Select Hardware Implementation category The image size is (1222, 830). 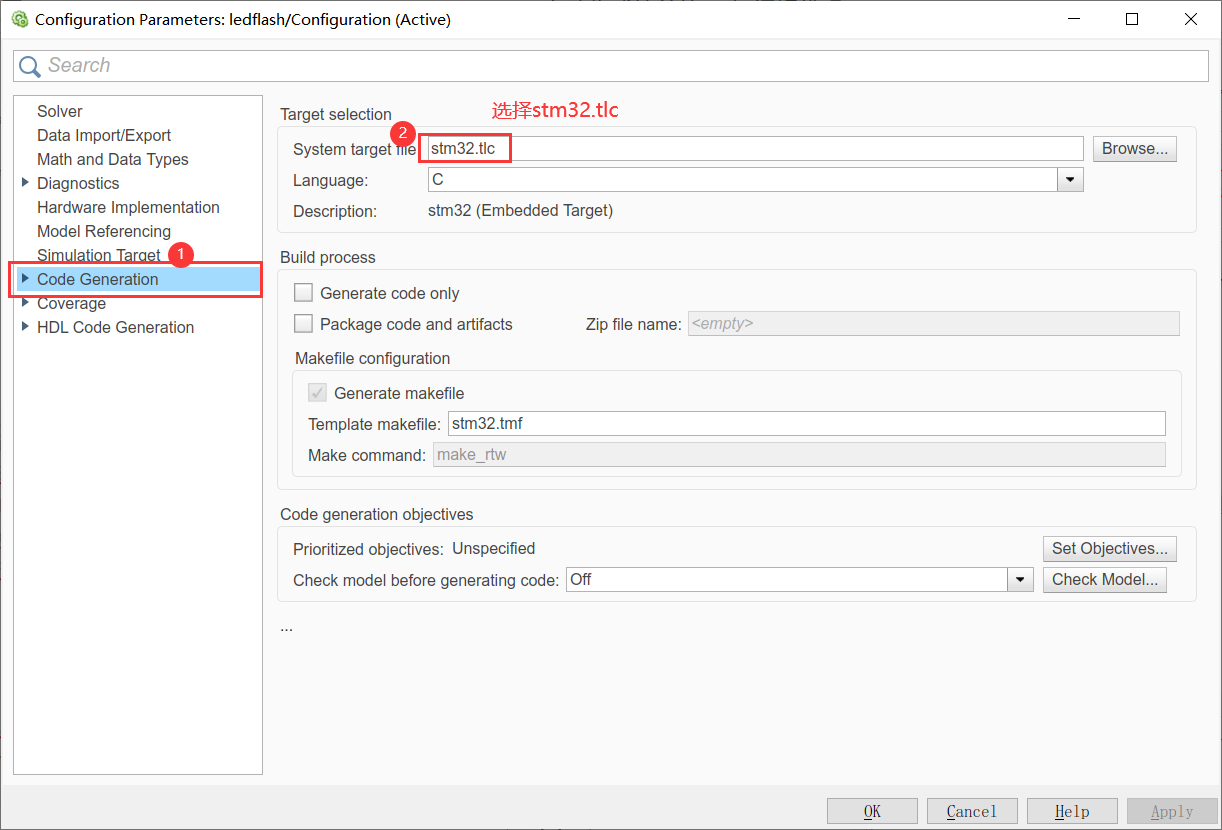[128, 207]
